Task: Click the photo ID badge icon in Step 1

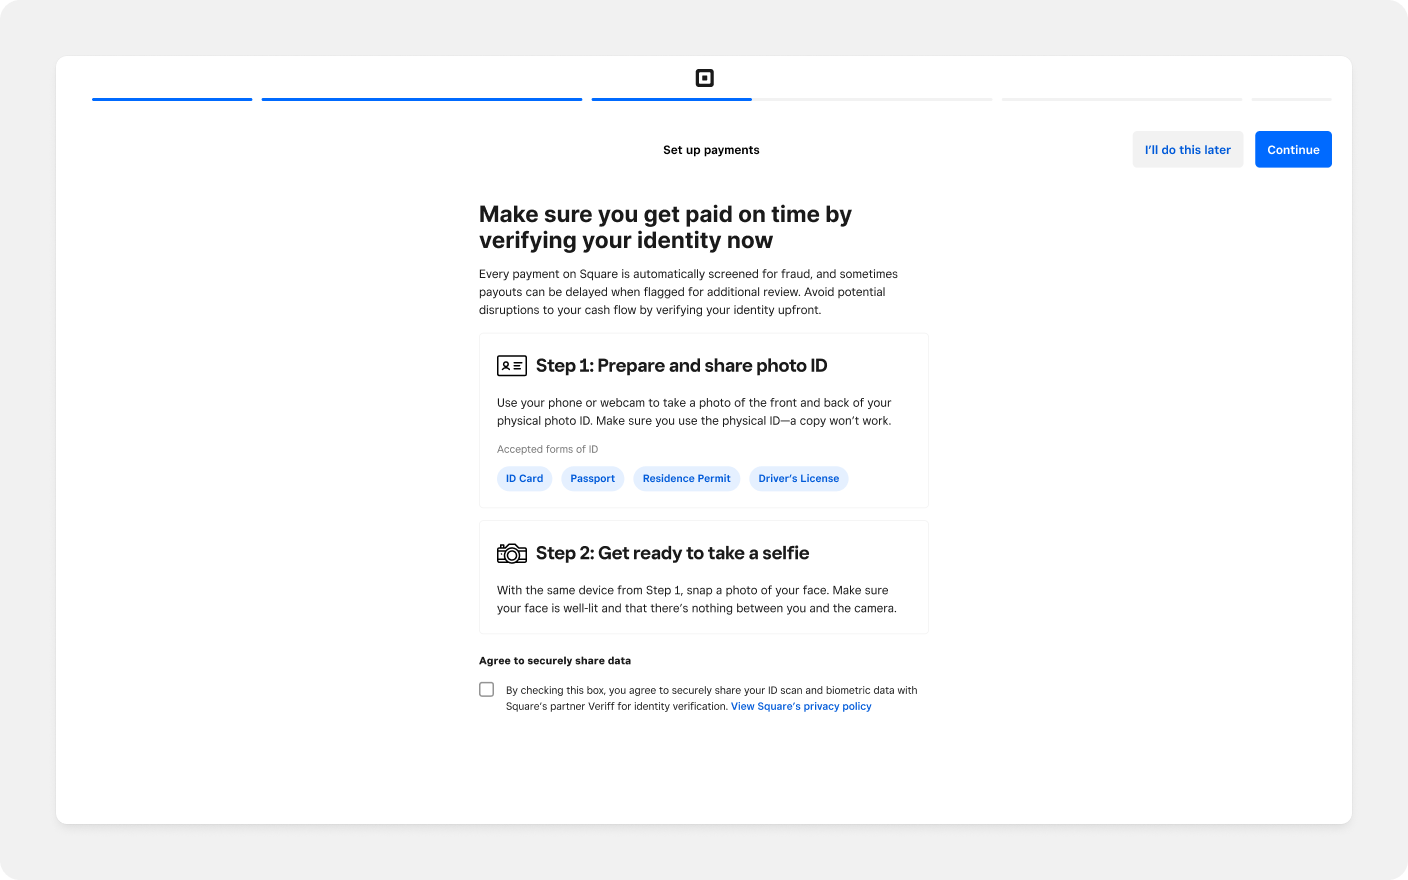Action: (x=511, y=365)
